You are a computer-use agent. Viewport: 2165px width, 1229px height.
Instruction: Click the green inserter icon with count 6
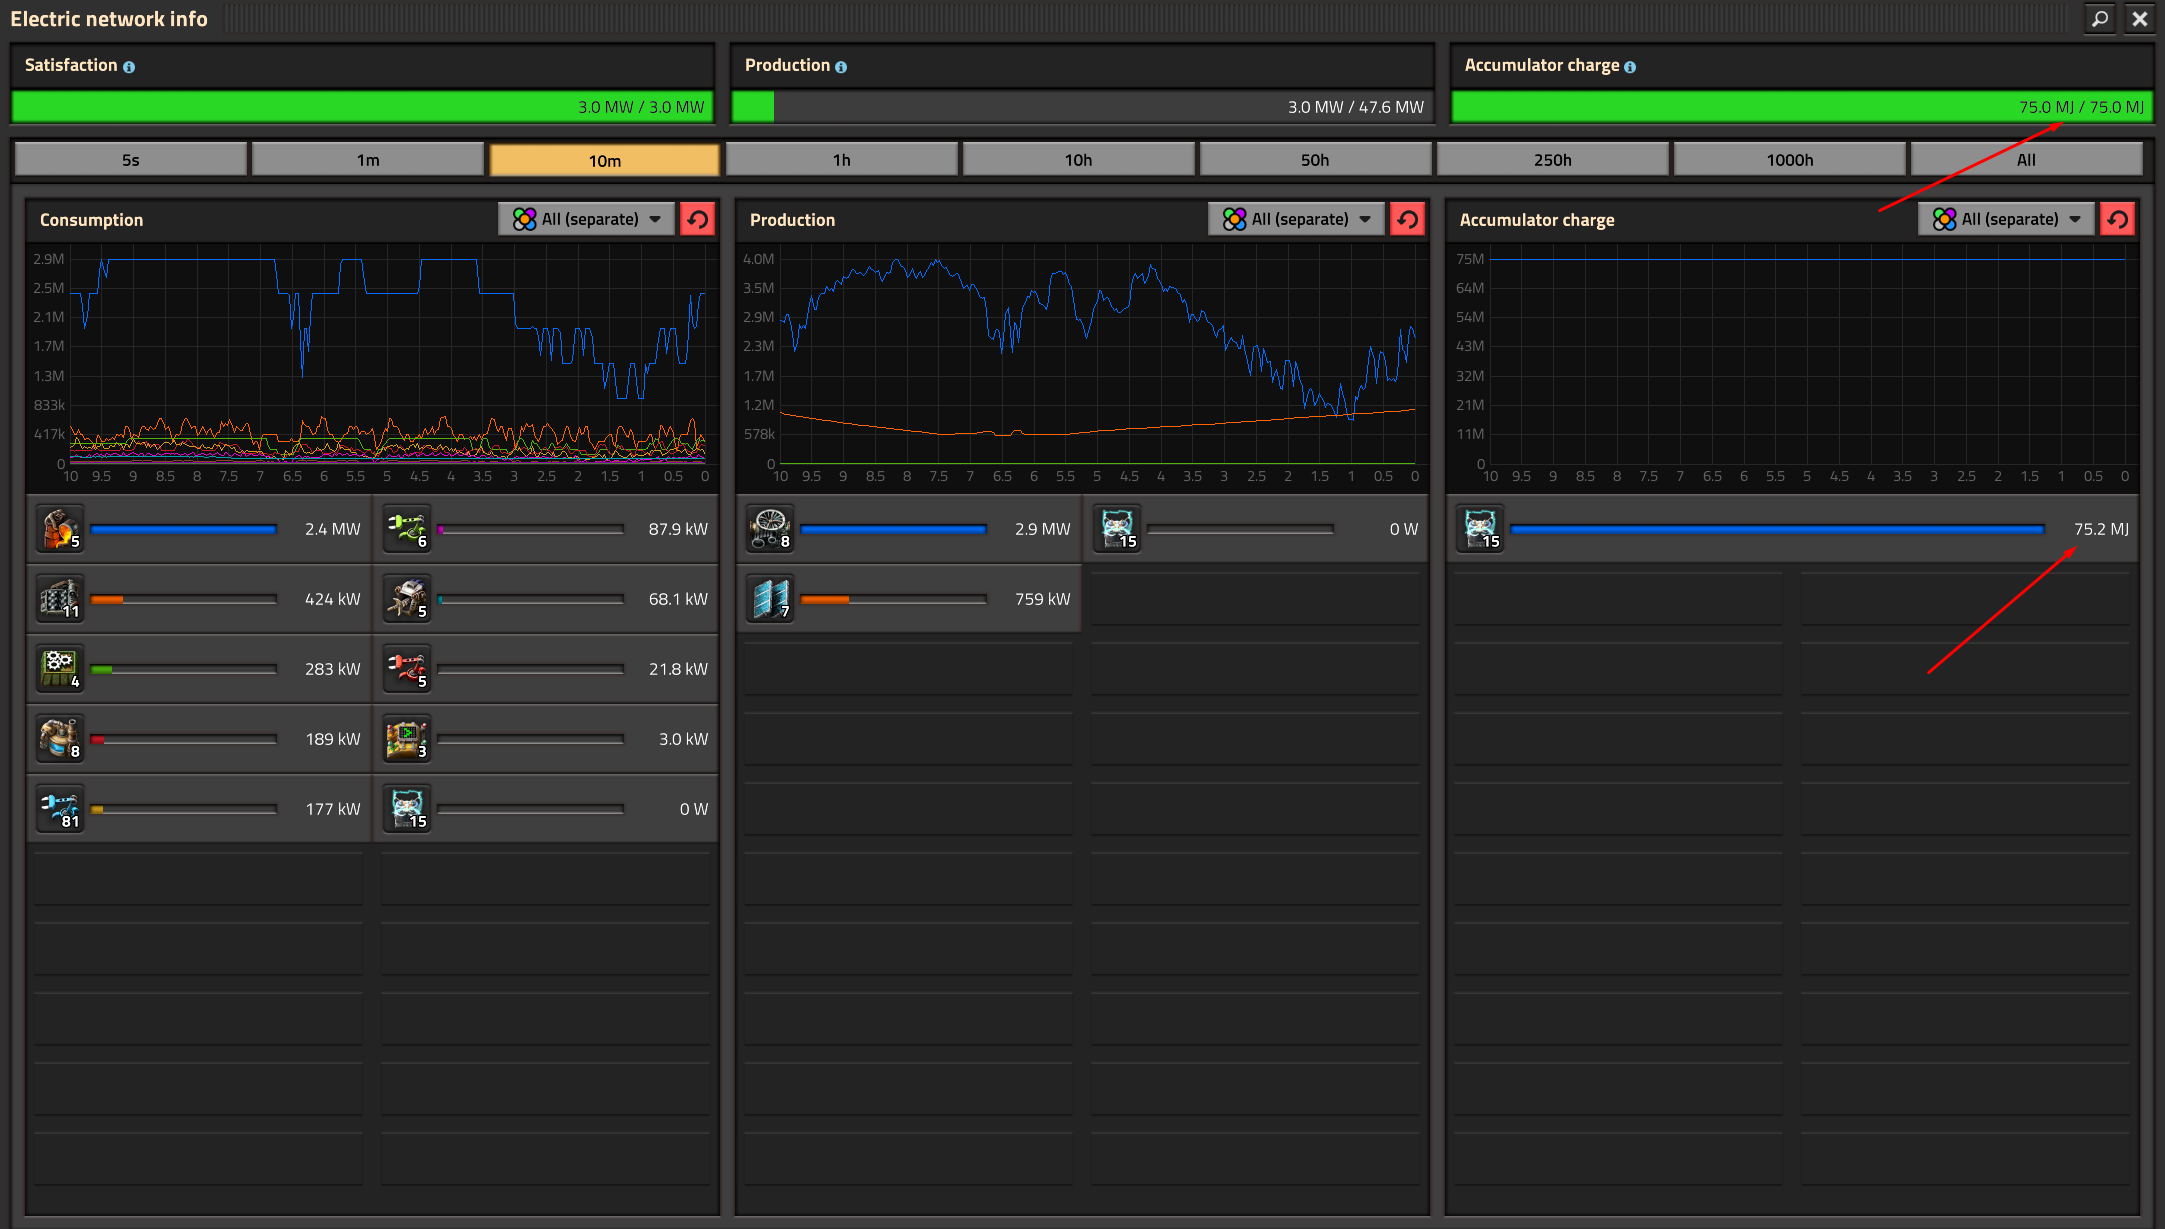pyautogui.click(x=407, y=529)
